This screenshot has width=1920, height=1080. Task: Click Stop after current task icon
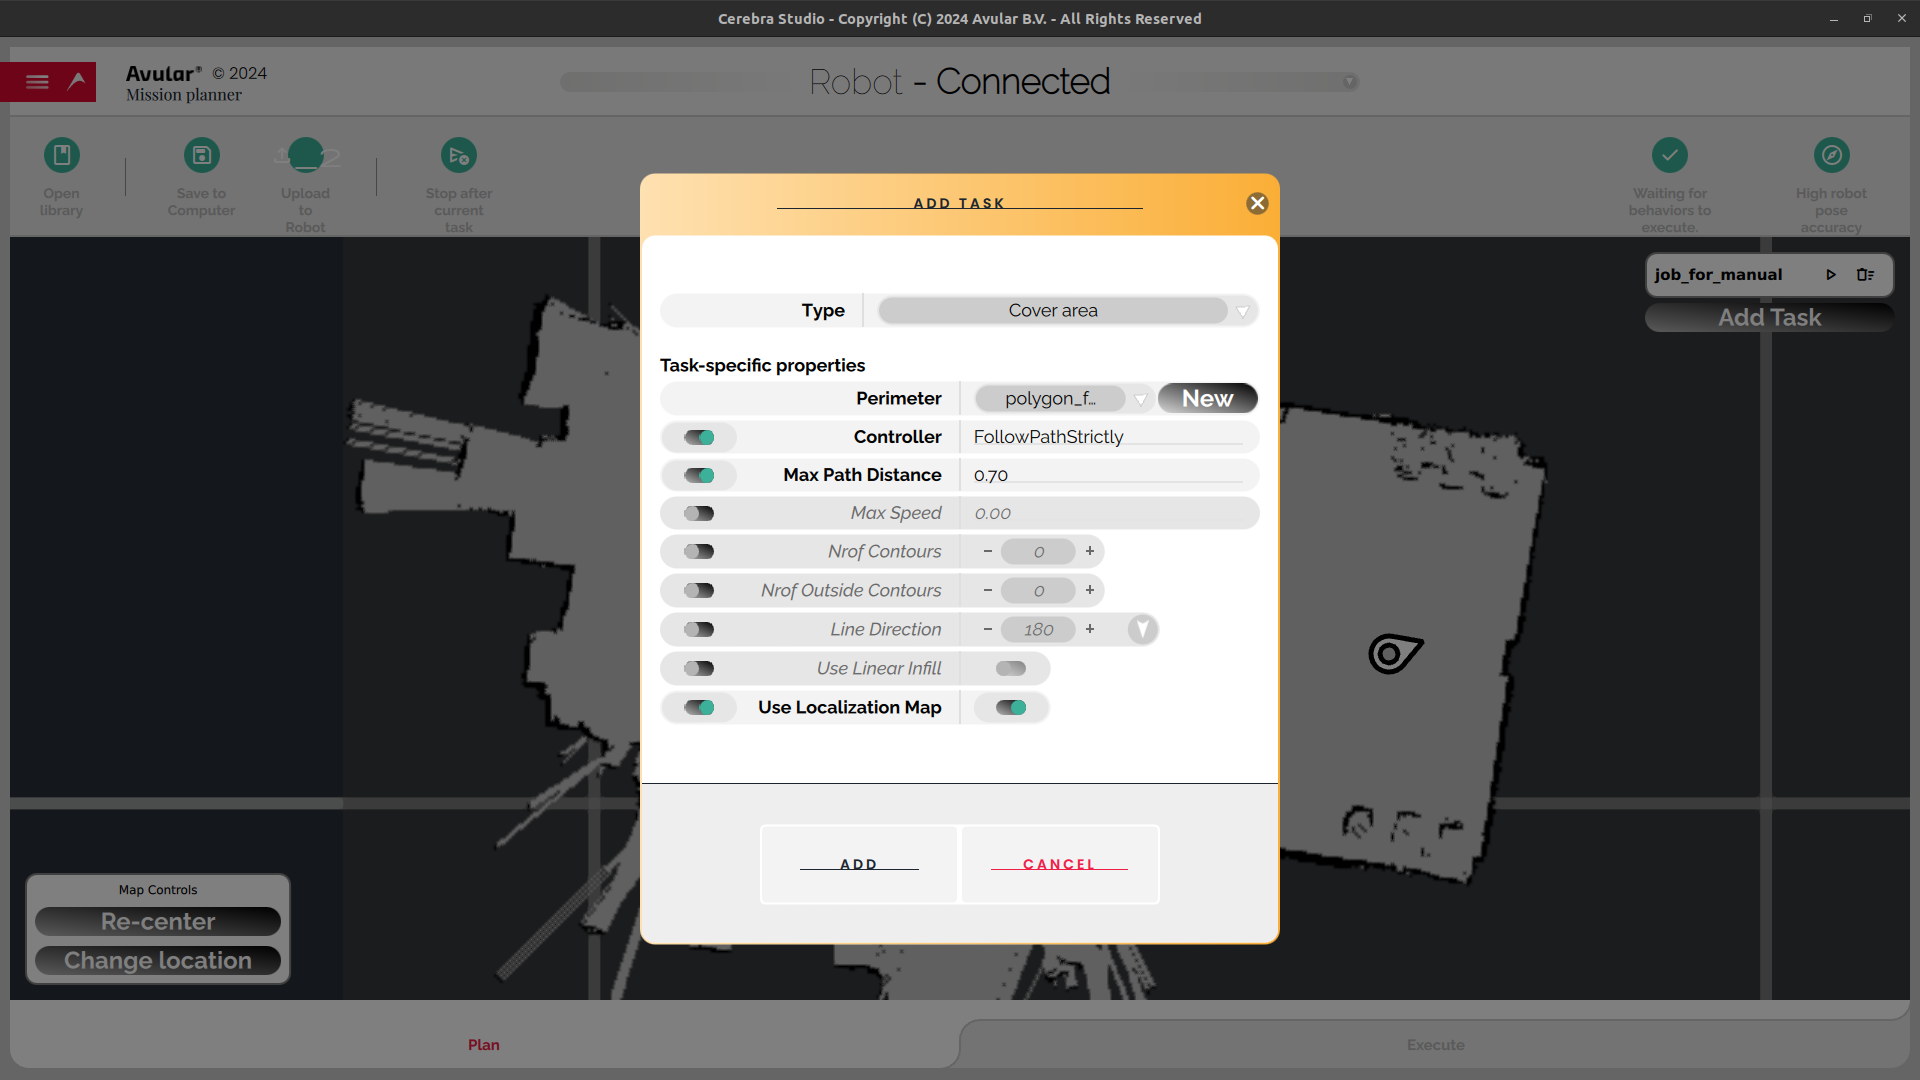tap(458, 155)
